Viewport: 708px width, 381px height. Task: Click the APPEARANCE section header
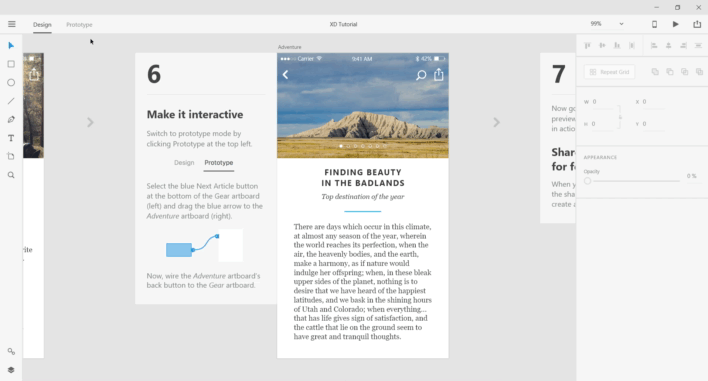tap(600, 158)
